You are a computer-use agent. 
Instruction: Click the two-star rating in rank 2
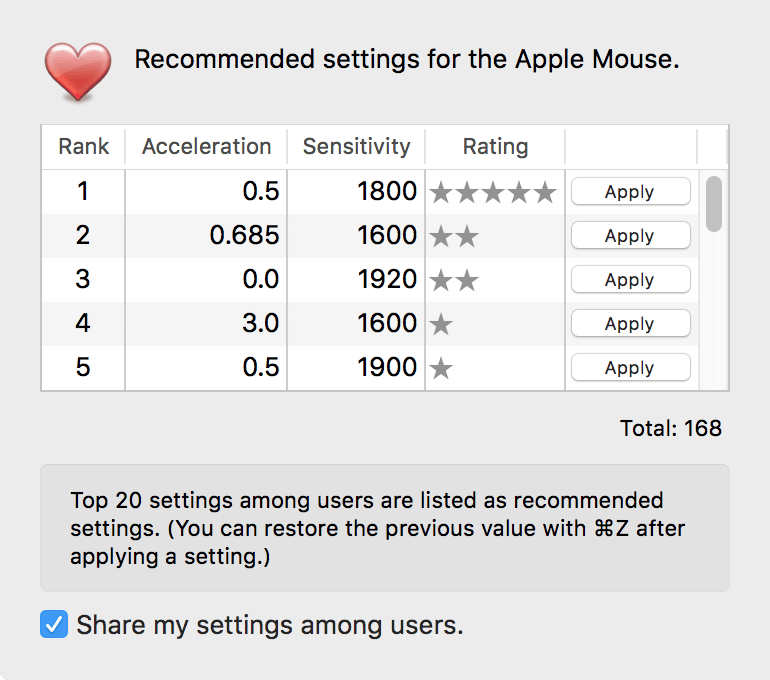click(454, 236)
